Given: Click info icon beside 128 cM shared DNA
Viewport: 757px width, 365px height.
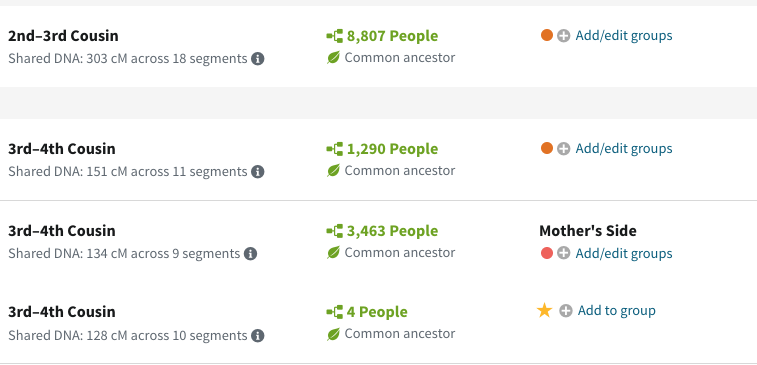Looking at the screenshot, I should [258, 336].
